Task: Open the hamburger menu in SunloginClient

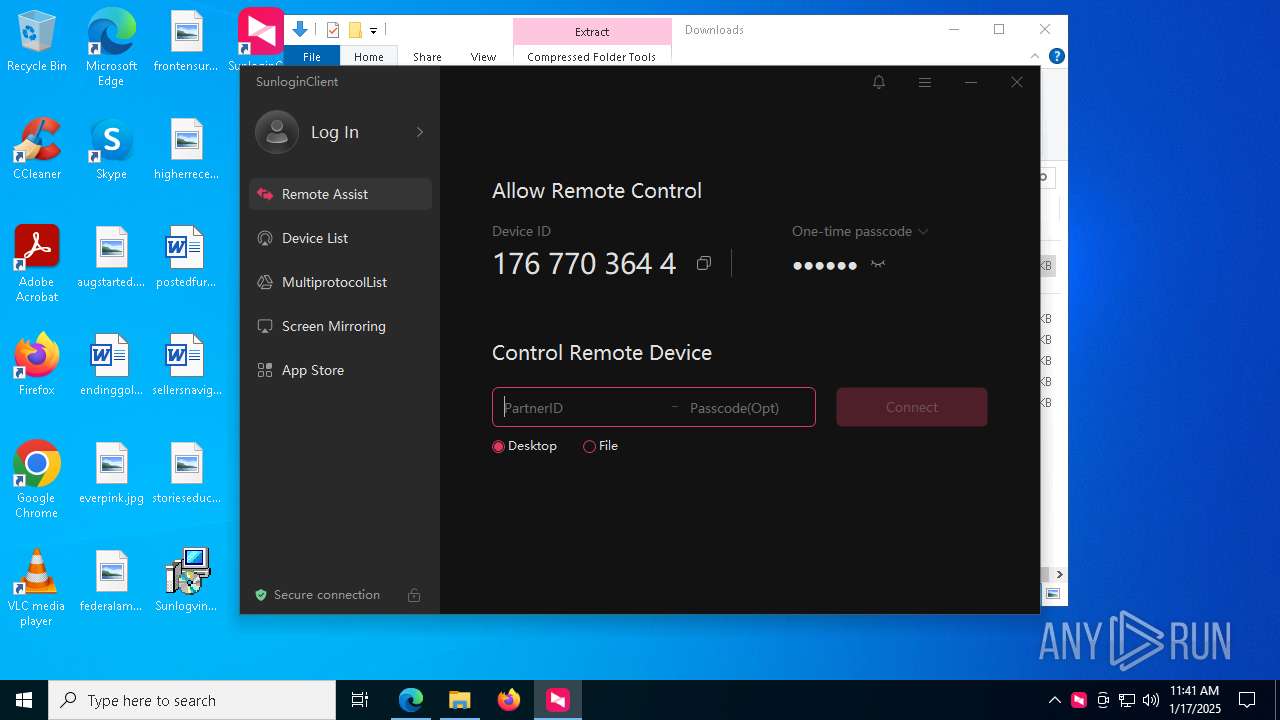Action: pos(925,82)
